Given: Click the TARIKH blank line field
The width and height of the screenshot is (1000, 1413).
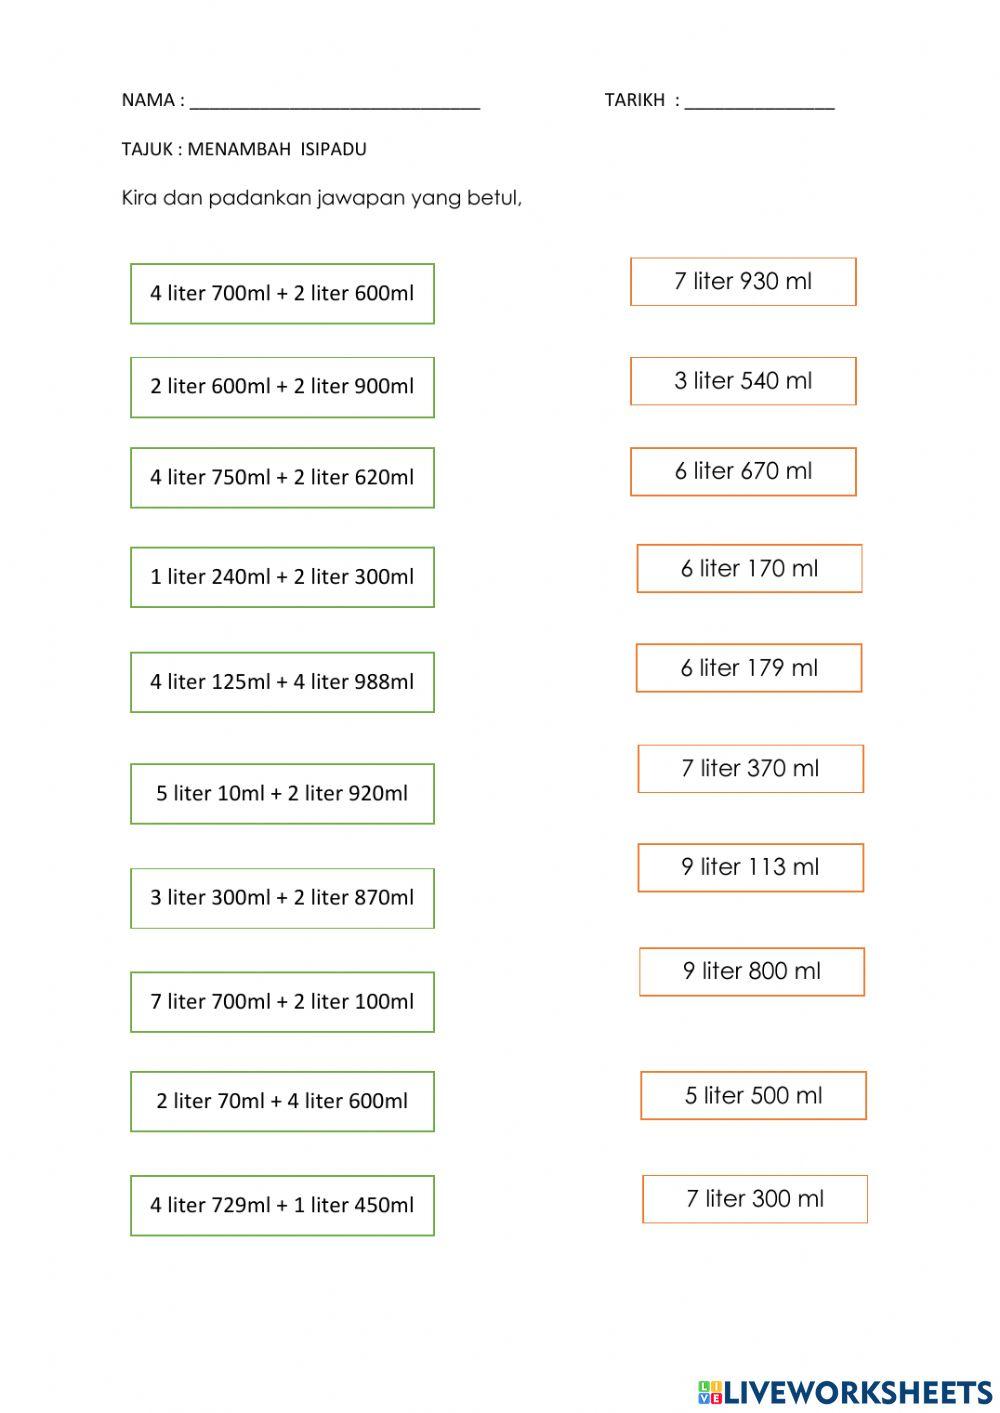Looking at the screenshot, I should [x=759, y=102].
